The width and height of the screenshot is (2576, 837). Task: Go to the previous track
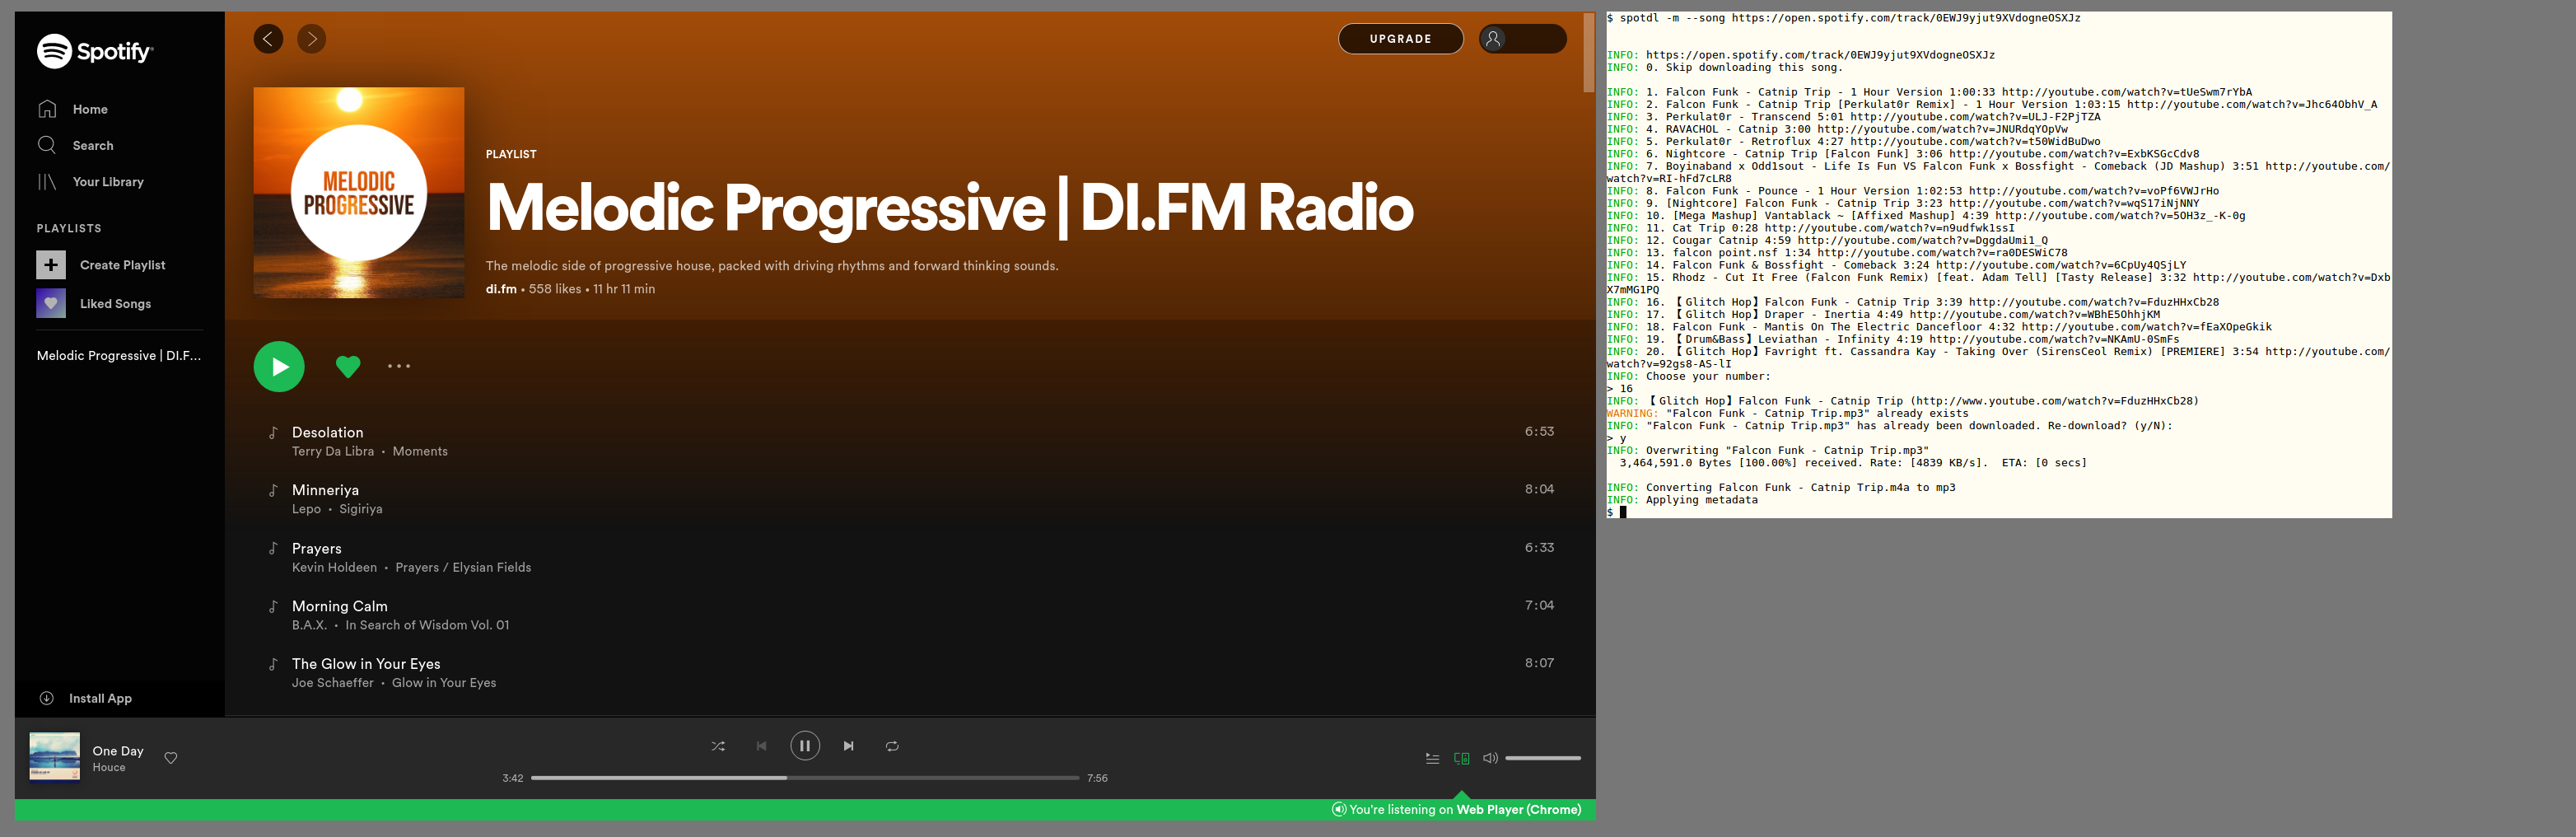pyautogui.click(x=761, y=746)
